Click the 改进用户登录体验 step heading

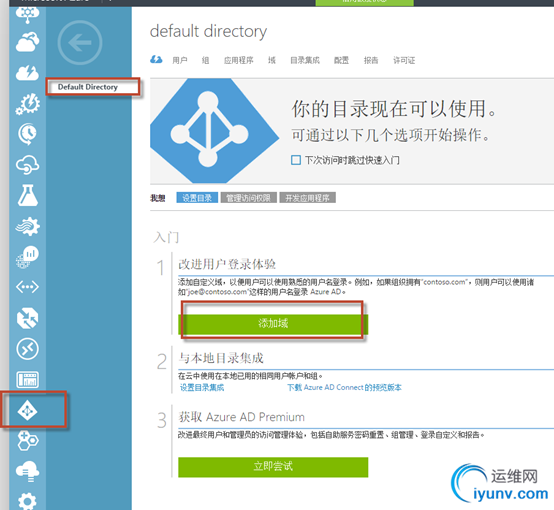tap(227, 264)
